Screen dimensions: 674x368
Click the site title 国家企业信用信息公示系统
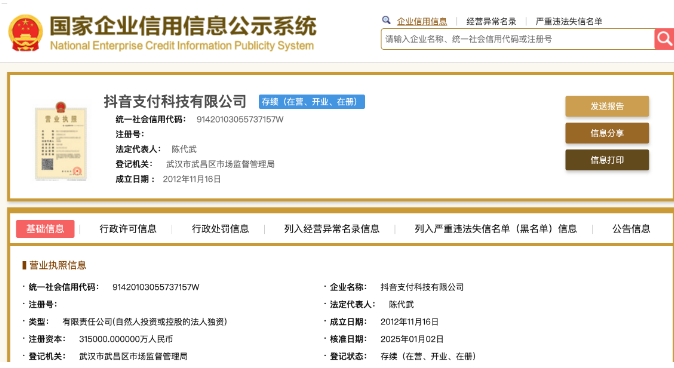coord(183,26)
